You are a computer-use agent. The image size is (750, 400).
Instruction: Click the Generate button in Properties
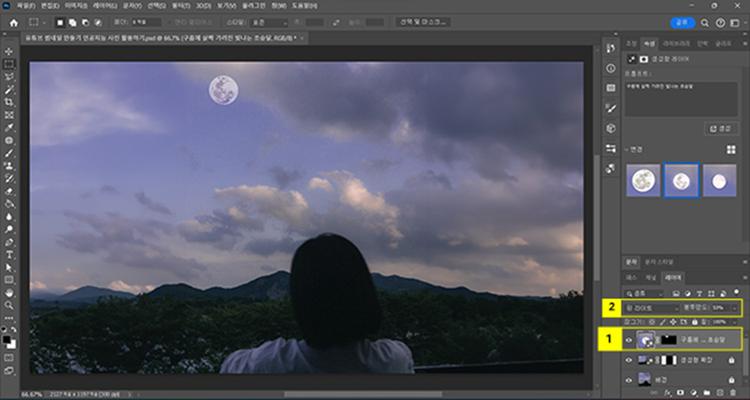click(719, 128)
